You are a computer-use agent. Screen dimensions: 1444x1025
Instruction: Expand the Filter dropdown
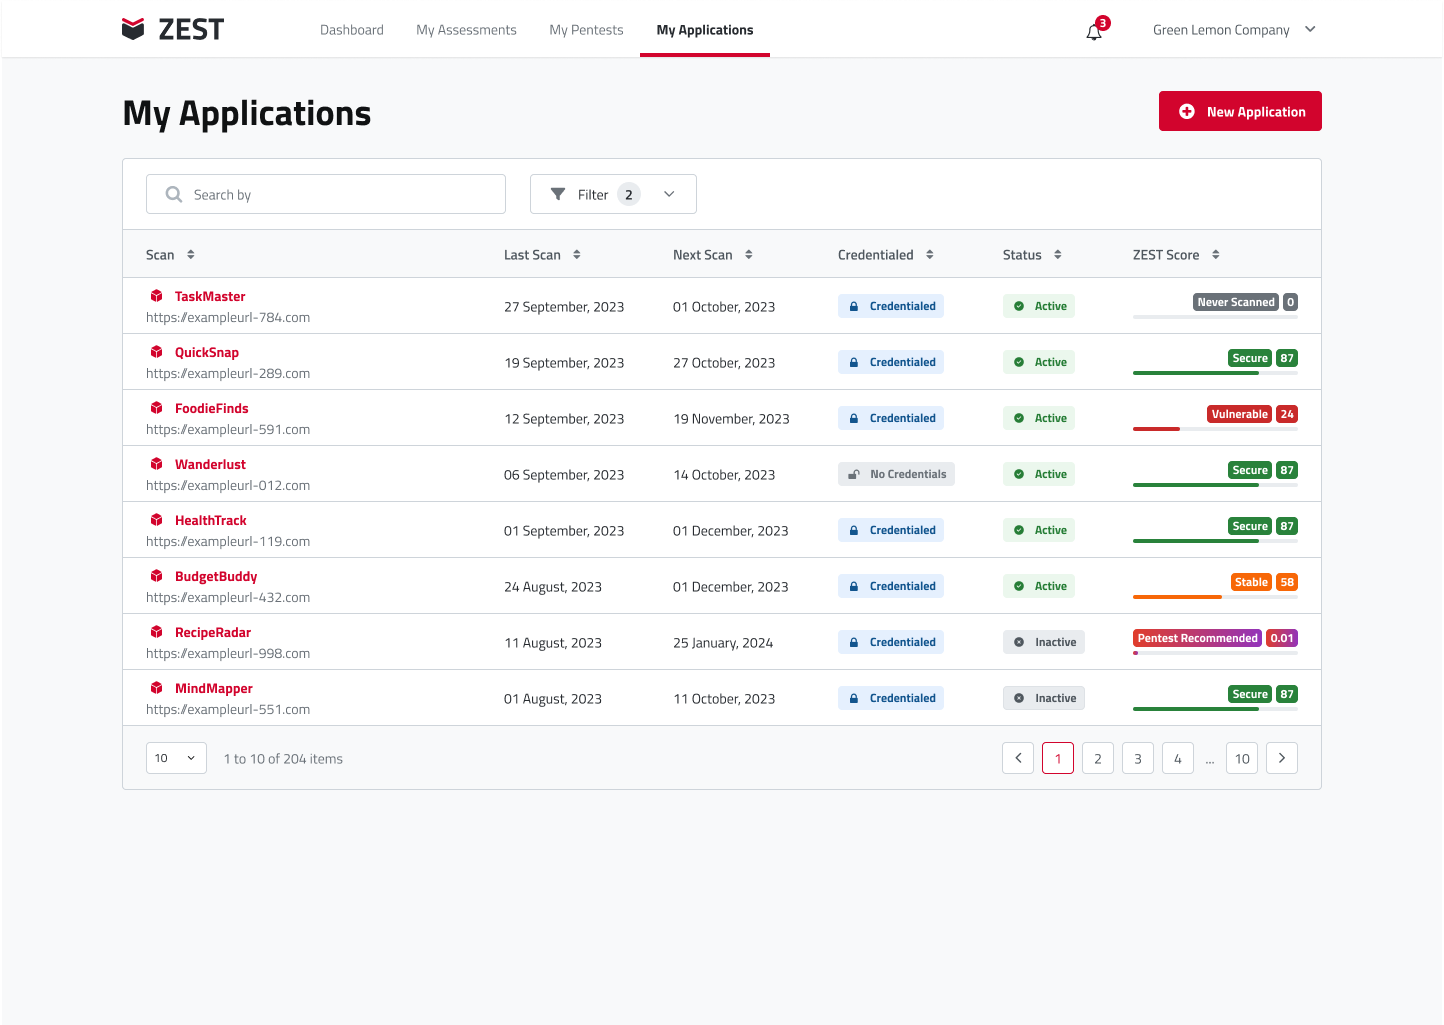[668, 194]
